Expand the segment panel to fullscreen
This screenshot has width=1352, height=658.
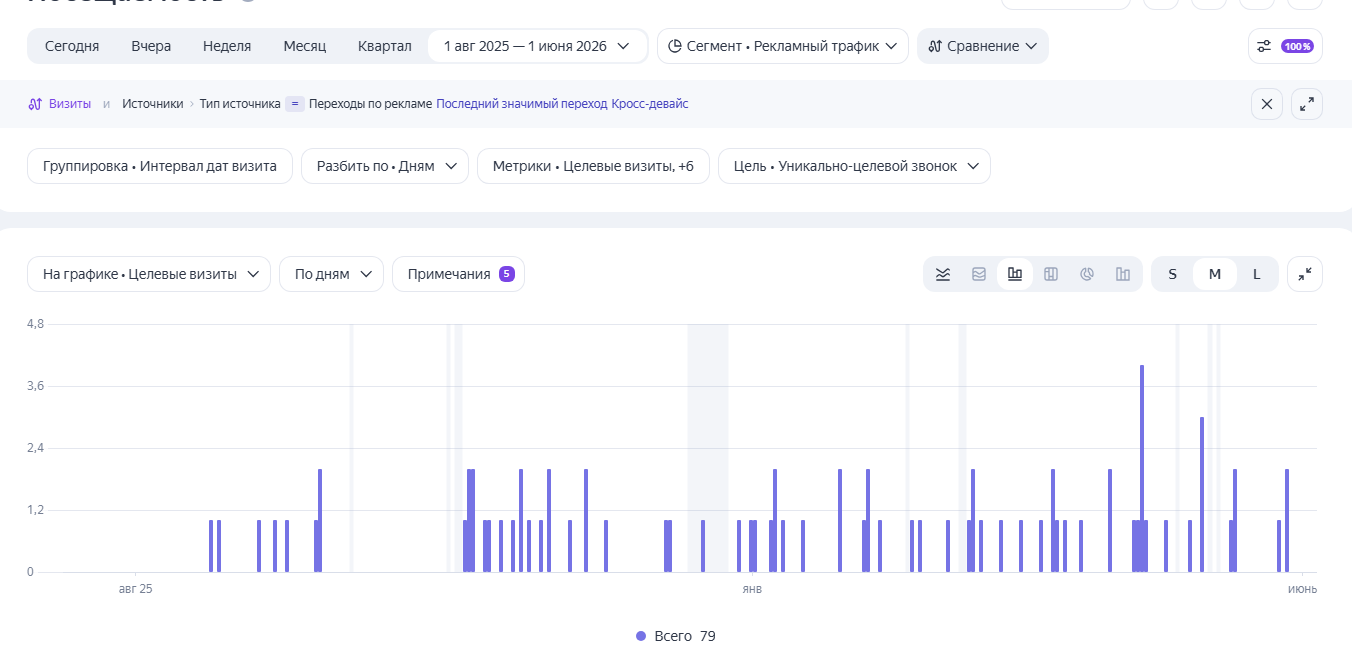coord(1307,104)
